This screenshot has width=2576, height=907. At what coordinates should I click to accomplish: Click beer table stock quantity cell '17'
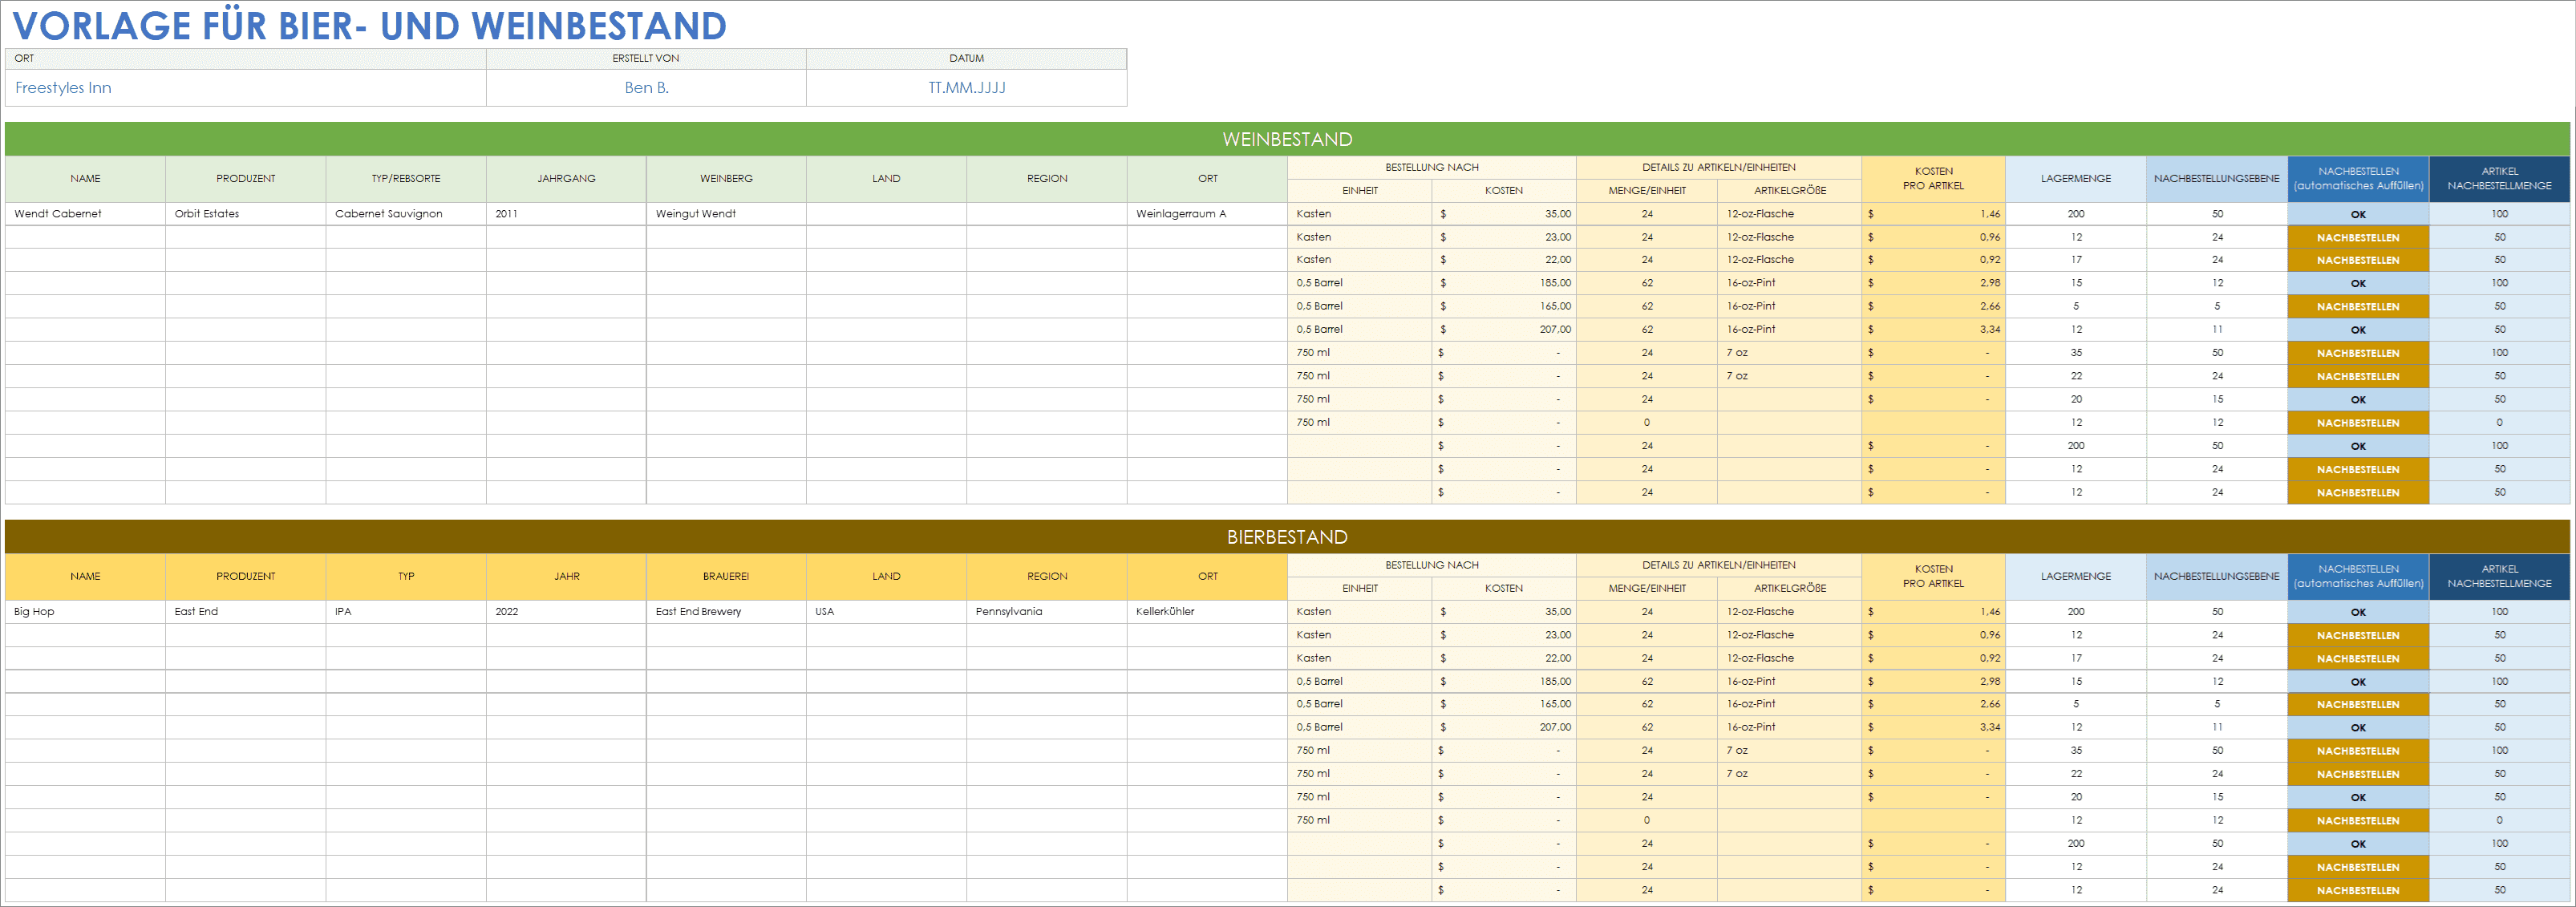[2076, 658]
